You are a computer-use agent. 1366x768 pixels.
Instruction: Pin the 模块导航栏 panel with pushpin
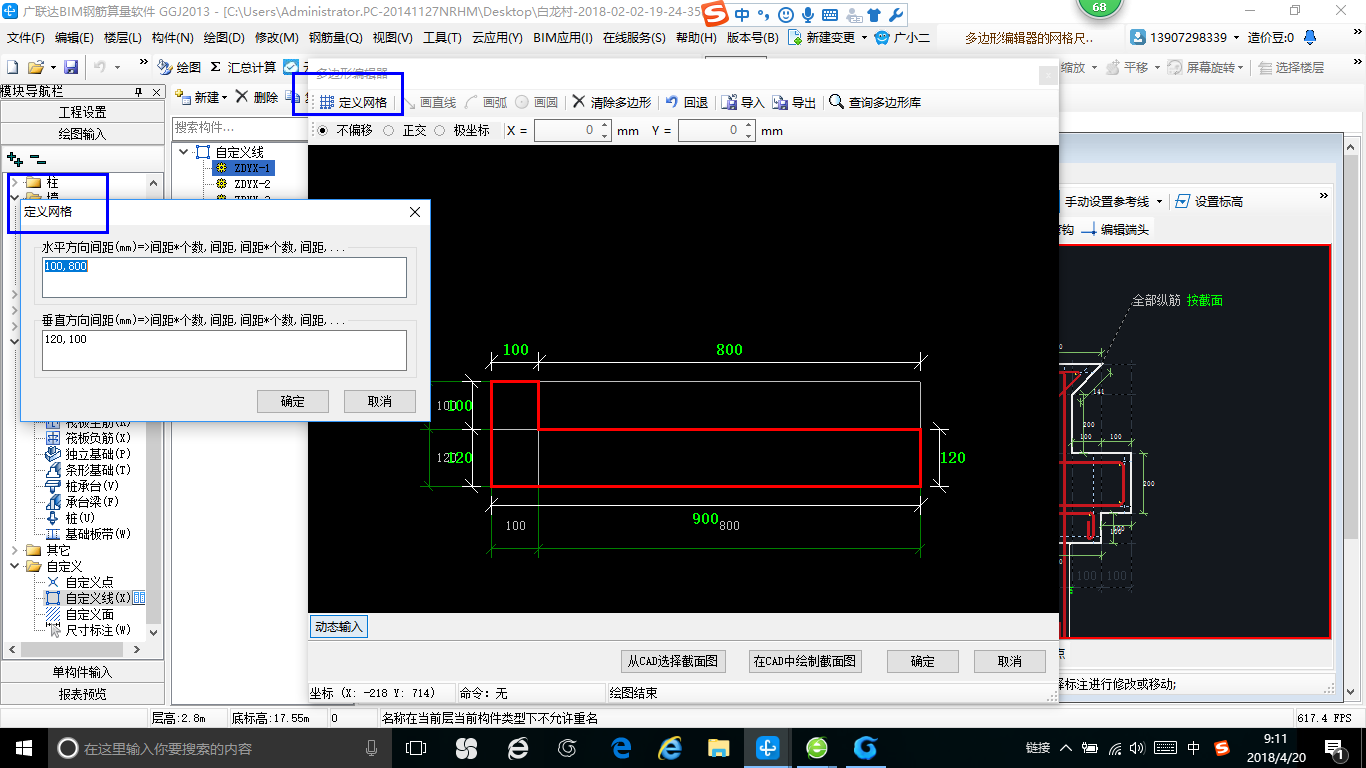click(138, 91)
